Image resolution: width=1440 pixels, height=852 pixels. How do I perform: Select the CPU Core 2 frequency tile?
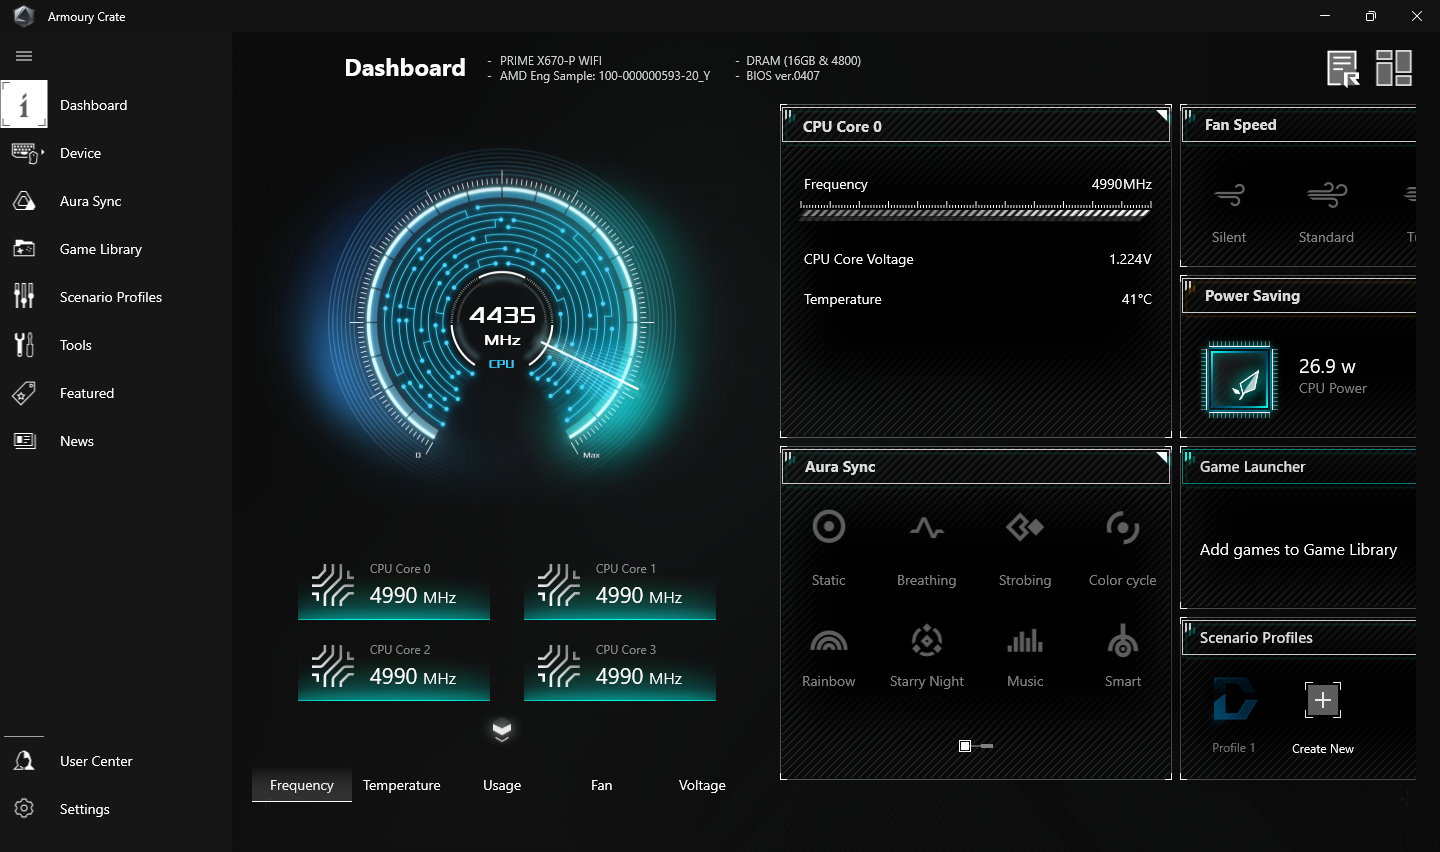coord(394,668)
